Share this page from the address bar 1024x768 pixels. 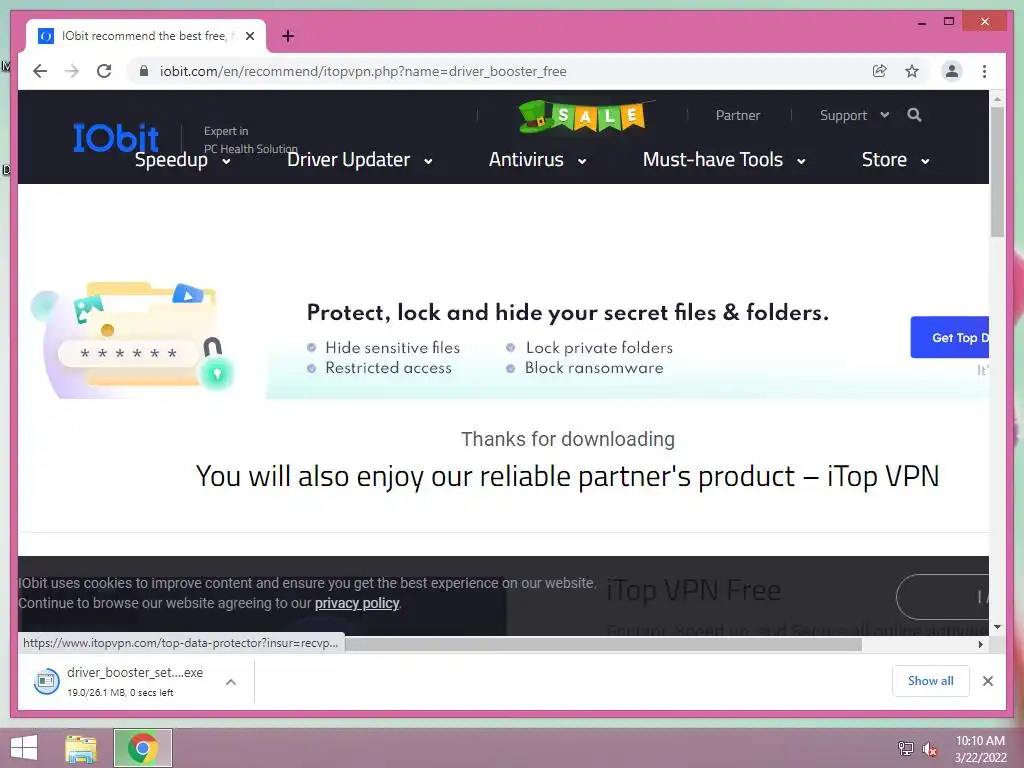(880, 71)
